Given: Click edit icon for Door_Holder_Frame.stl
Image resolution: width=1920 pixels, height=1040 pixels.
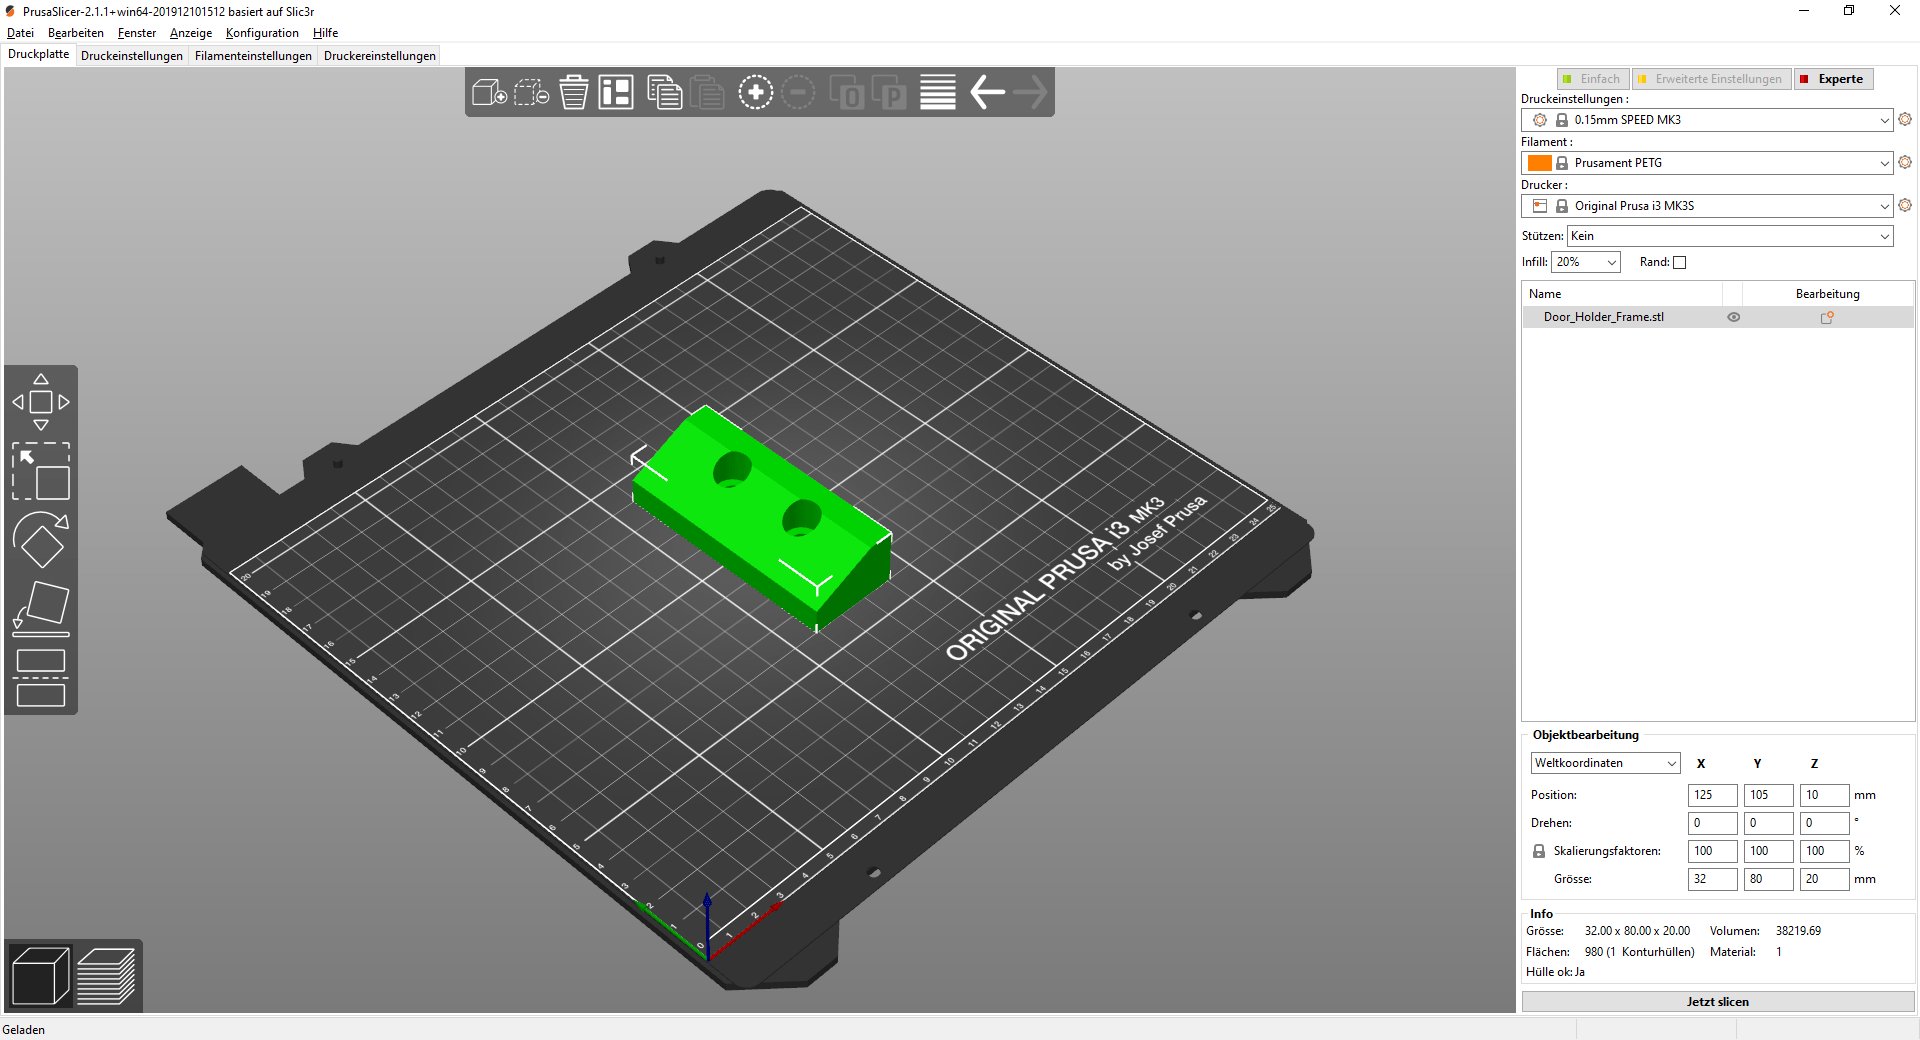Looking at the screenshot, I should coord(1827,317).
